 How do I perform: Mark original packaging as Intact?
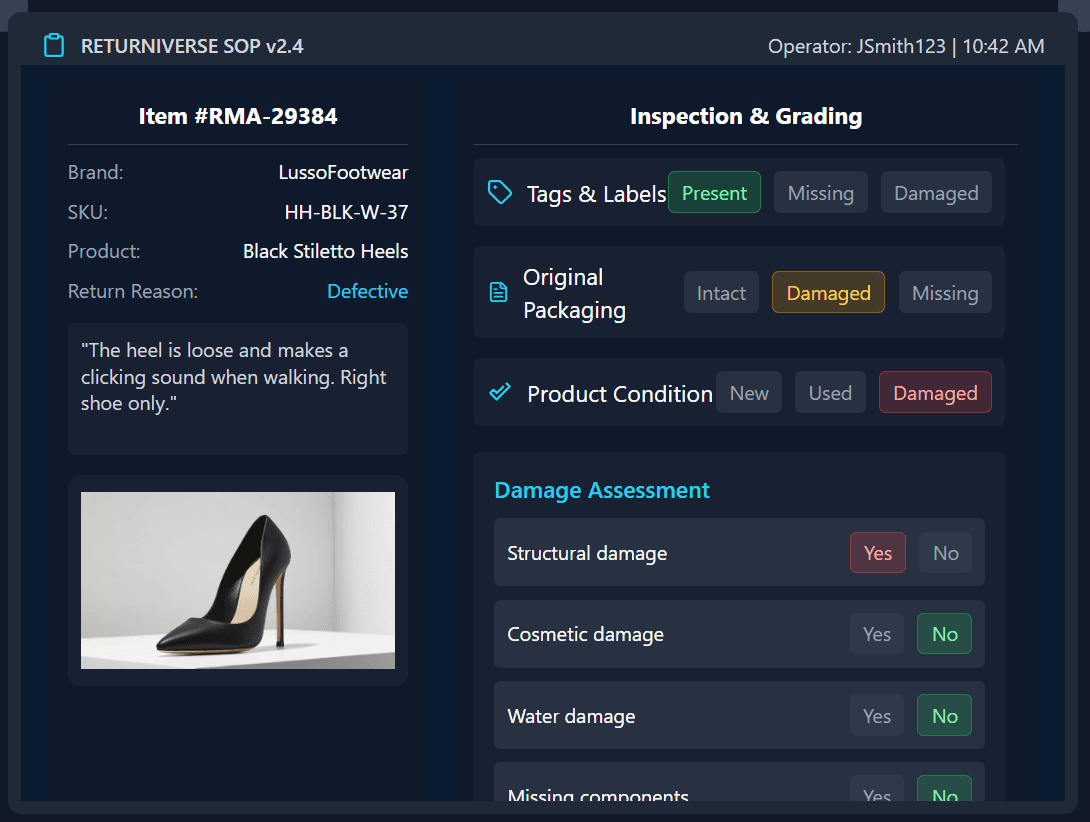[721, 292]
